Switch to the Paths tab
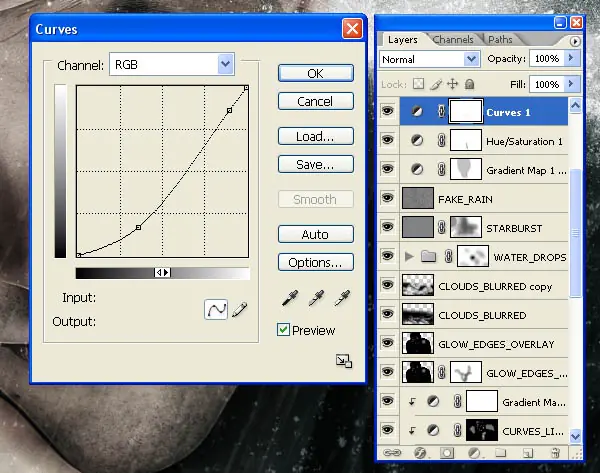Viewport: 600px width, 473px height. tap(500, 39)
